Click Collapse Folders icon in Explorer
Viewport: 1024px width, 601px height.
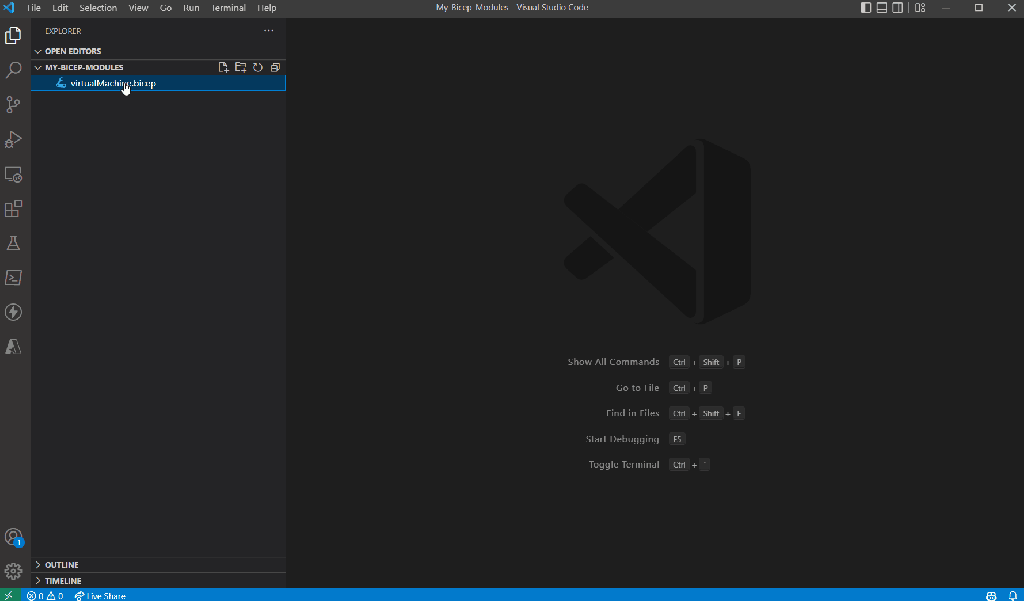tap(275, 67)
